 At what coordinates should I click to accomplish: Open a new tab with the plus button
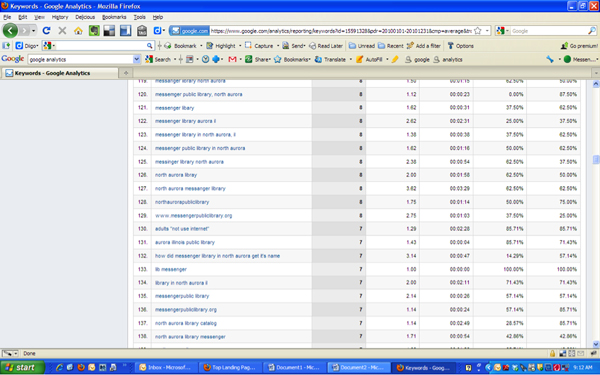pyautogui.click(x=126, y=73)
